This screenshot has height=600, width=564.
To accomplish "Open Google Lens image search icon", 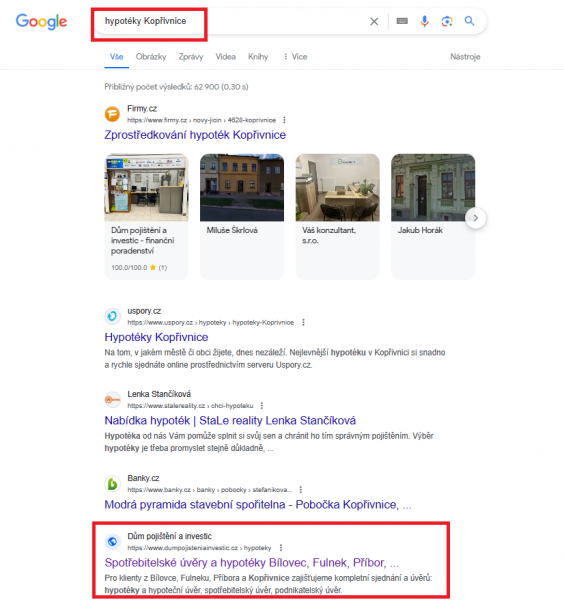I will (x=447, y=21).
